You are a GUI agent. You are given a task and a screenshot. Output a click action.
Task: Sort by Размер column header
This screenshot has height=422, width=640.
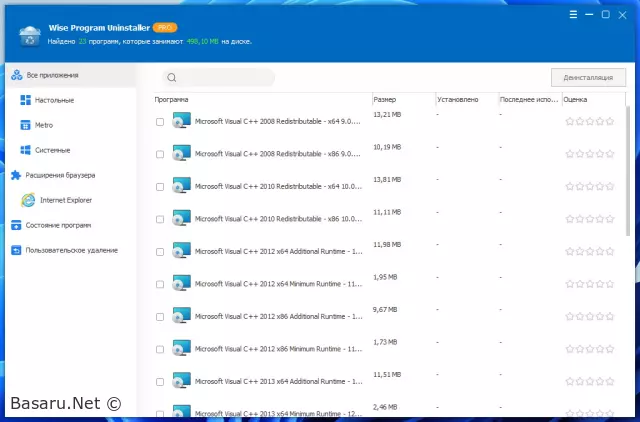click(403, 100)
